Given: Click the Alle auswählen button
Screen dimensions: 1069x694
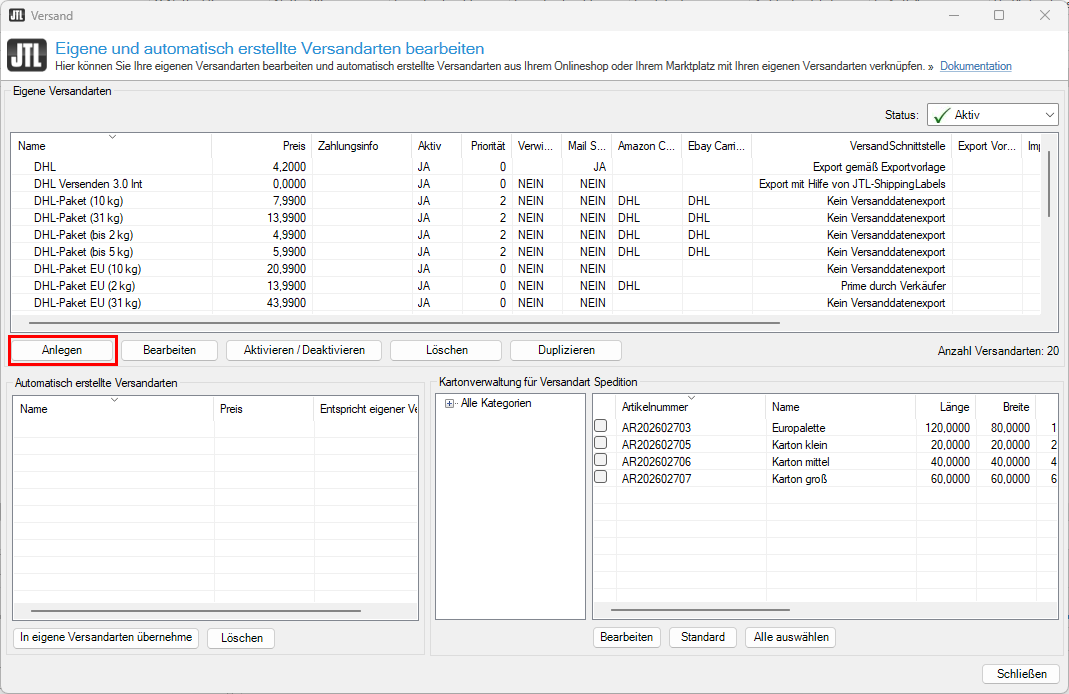Looking at the screenshot, I should [x=789, y=637].
